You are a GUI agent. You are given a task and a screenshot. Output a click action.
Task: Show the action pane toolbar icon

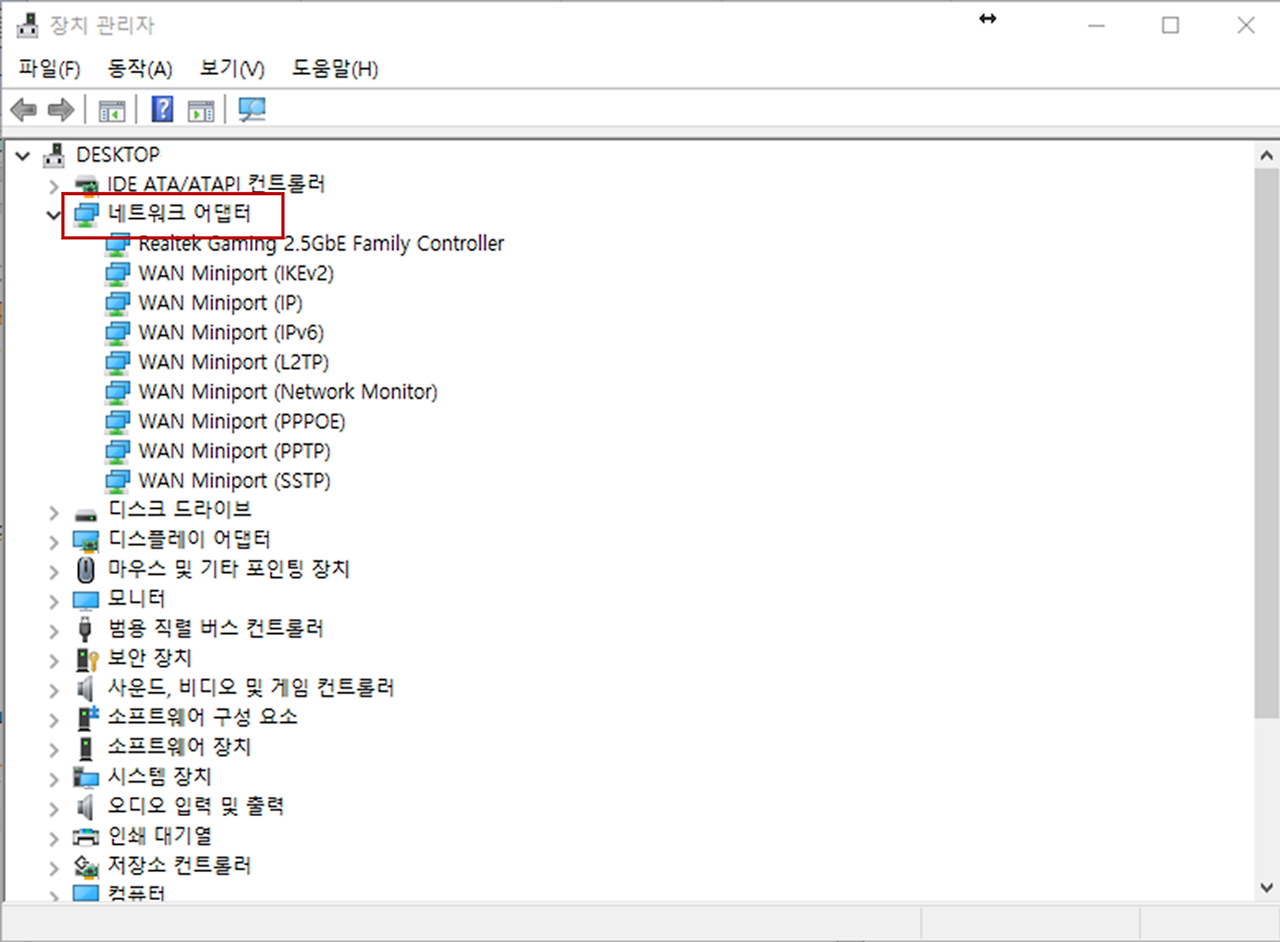click(x=201, y=110)
